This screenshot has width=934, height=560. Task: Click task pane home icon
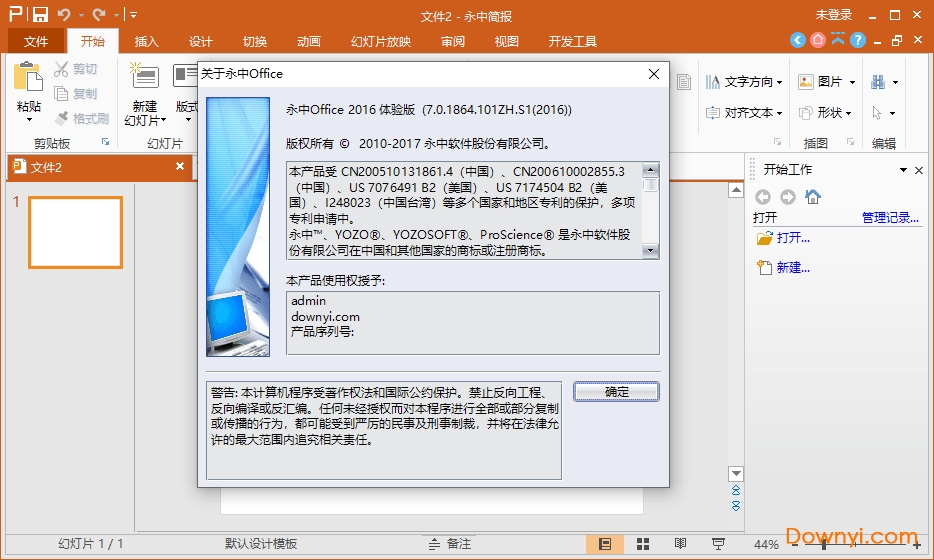pyautogui.click(x=812, y=196)
